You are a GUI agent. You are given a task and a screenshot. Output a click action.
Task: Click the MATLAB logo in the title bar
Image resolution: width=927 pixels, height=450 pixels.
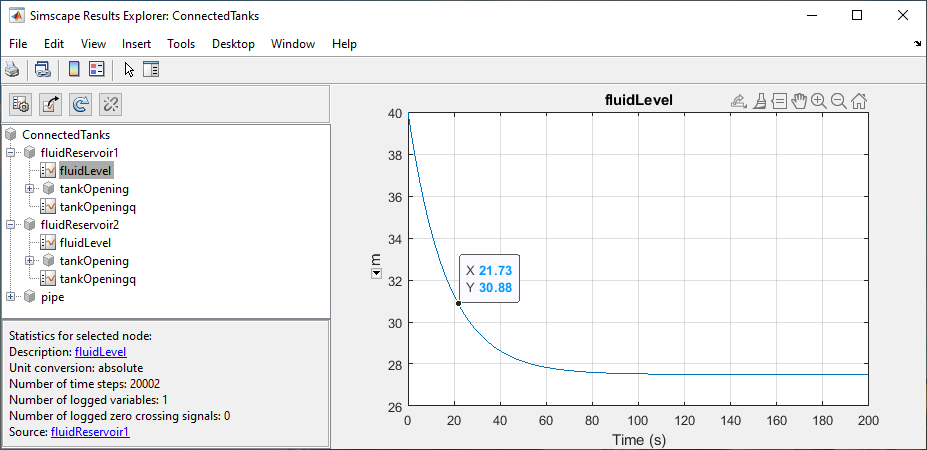(x=16, y=16)
